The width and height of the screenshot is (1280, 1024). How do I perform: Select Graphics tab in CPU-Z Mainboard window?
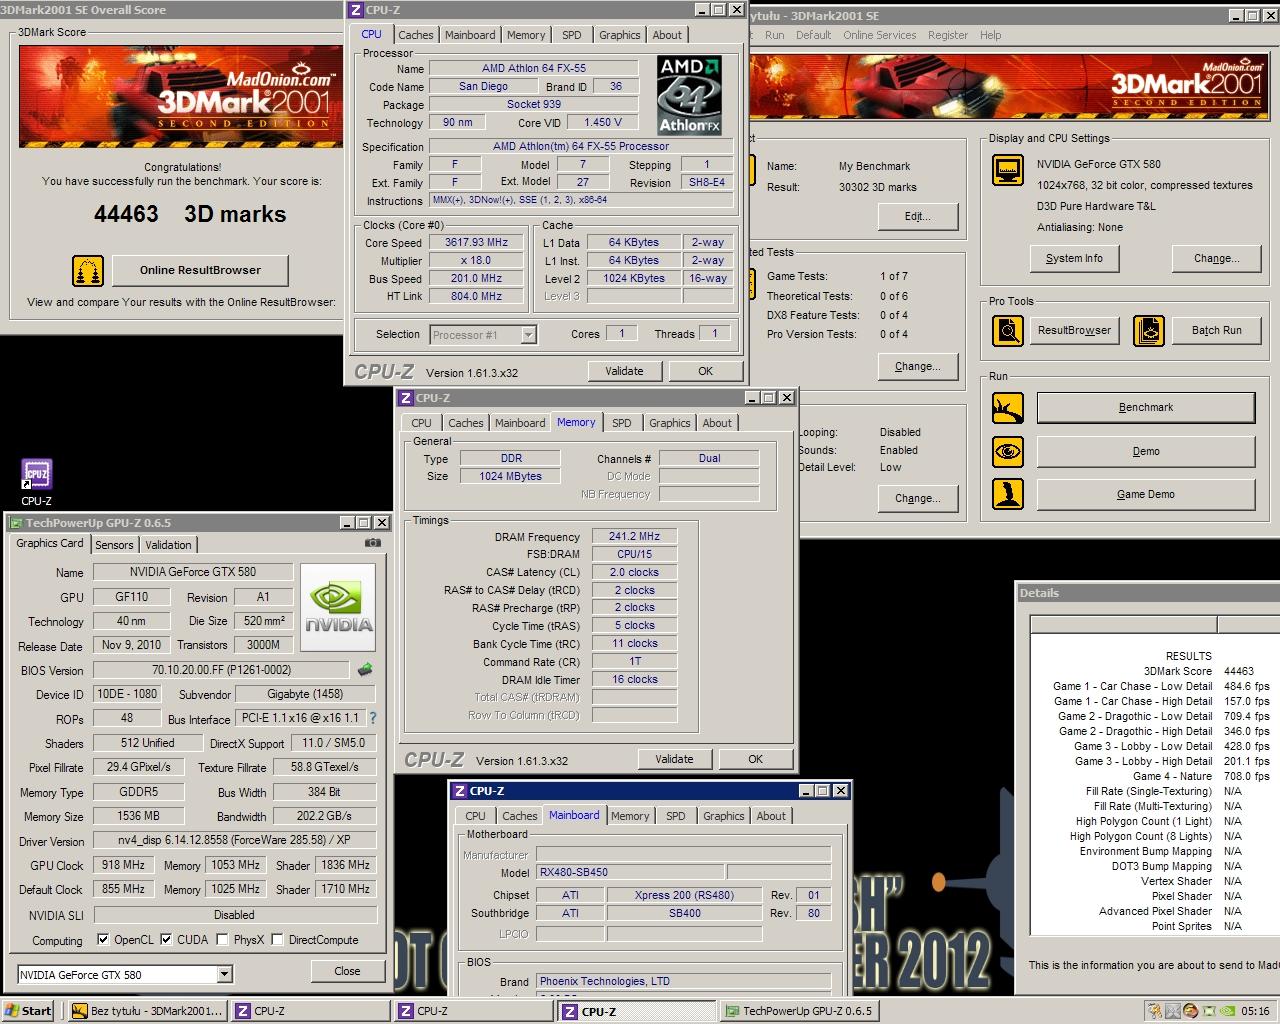723,816
